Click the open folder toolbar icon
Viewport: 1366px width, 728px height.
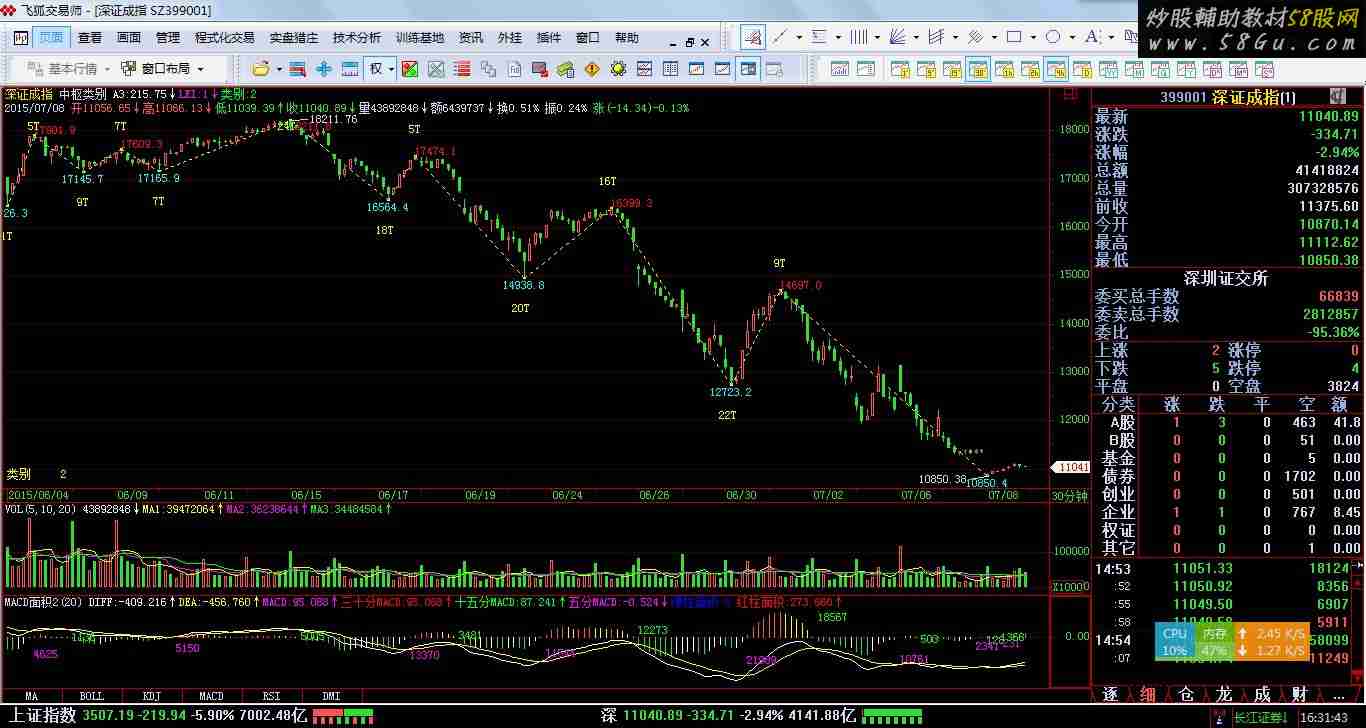261,69
